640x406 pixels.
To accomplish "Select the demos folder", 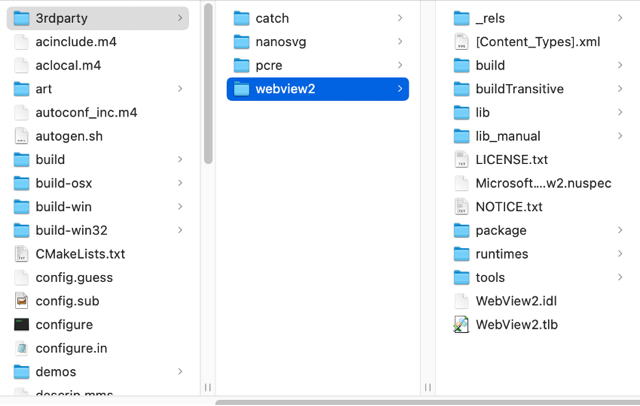I will click(56, 372).
